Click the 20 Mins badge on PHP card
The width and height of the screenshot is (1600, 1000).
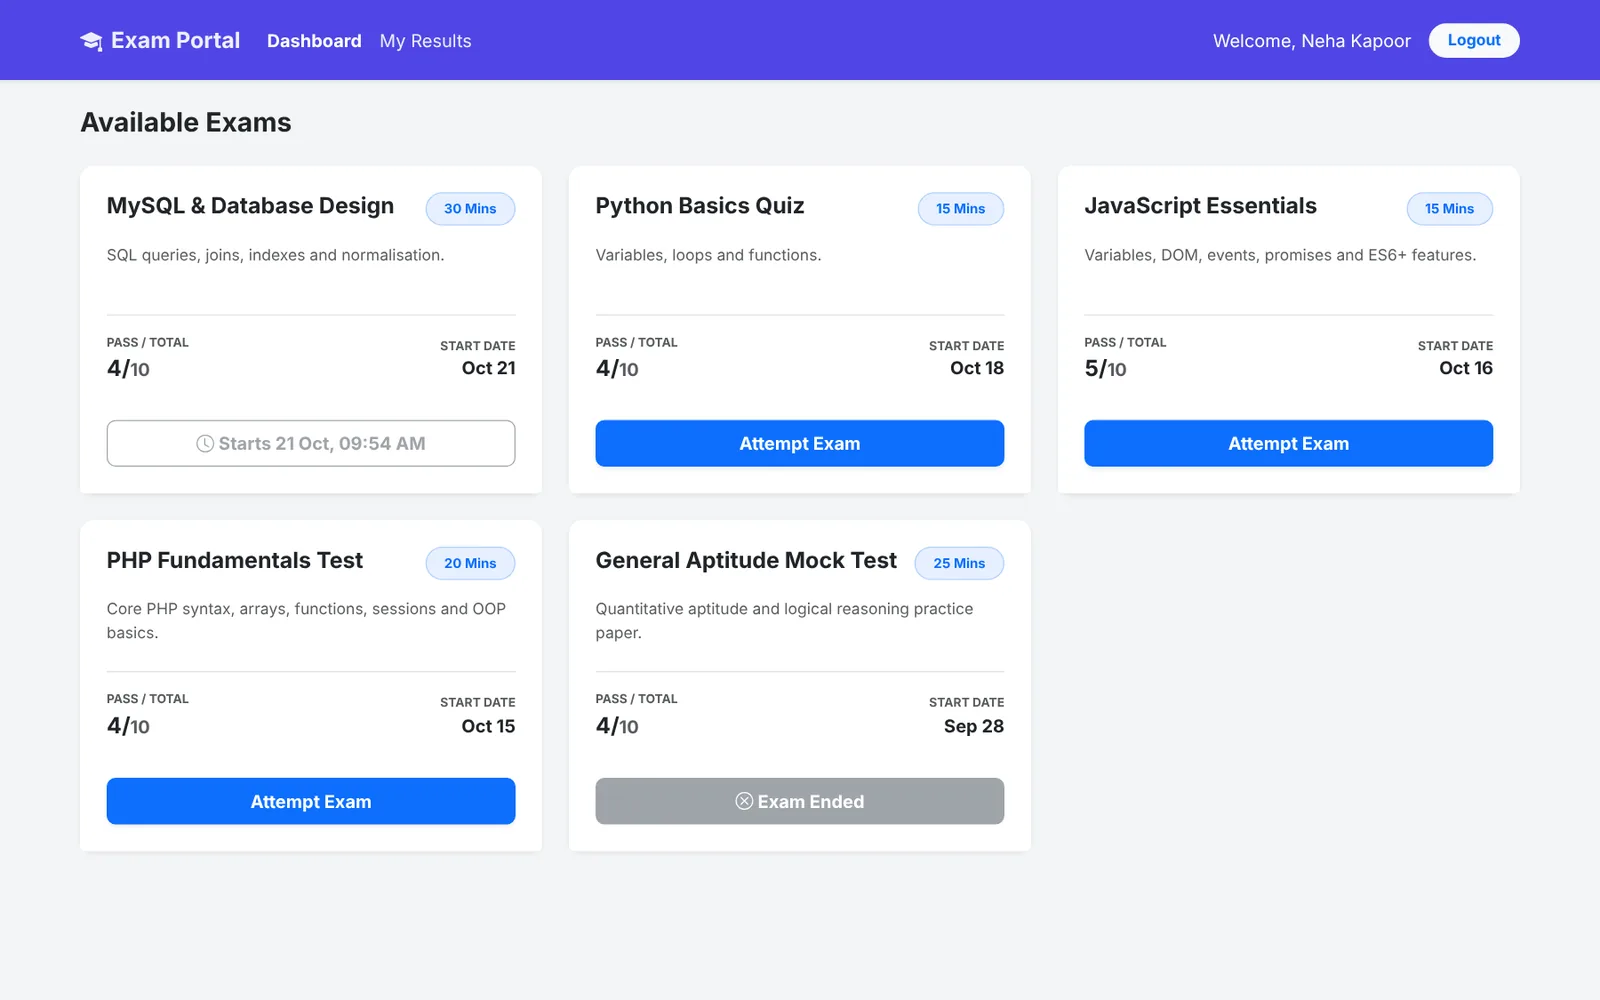click(470, 563)
